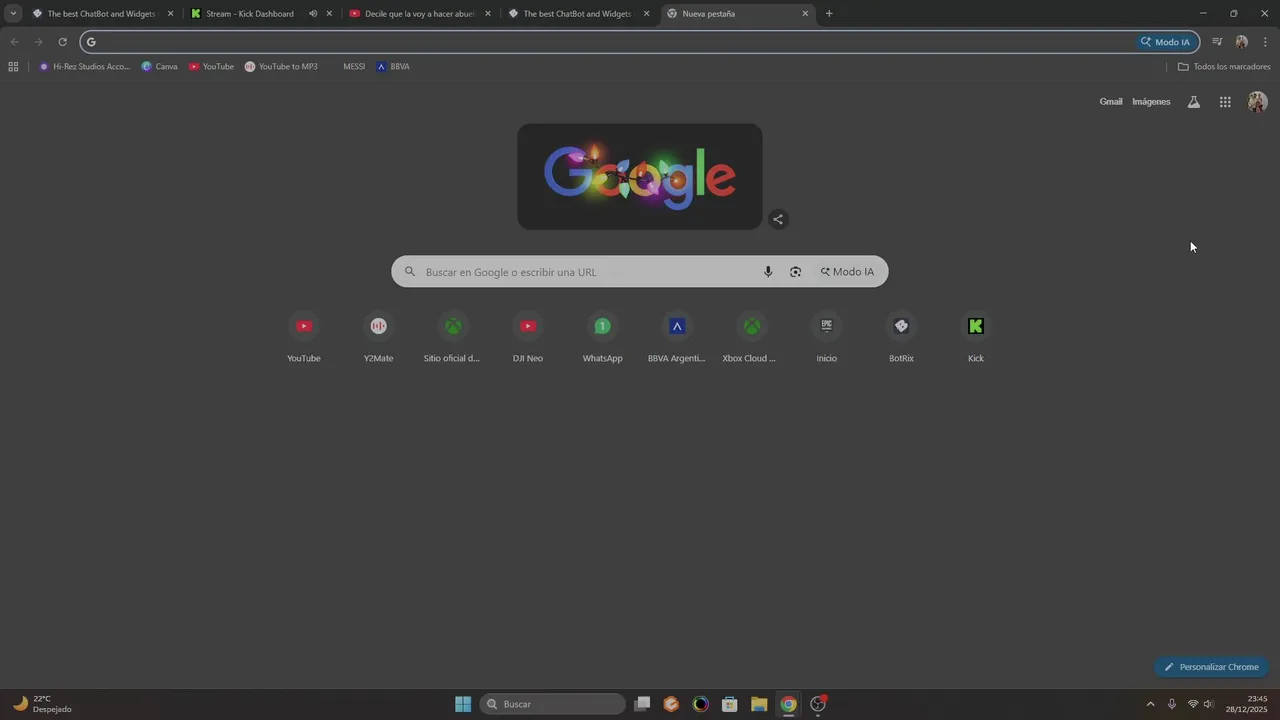The image size is (1280, 720).
Task: Open Microsoft Store from taskbar
Action: click(730, 704)
